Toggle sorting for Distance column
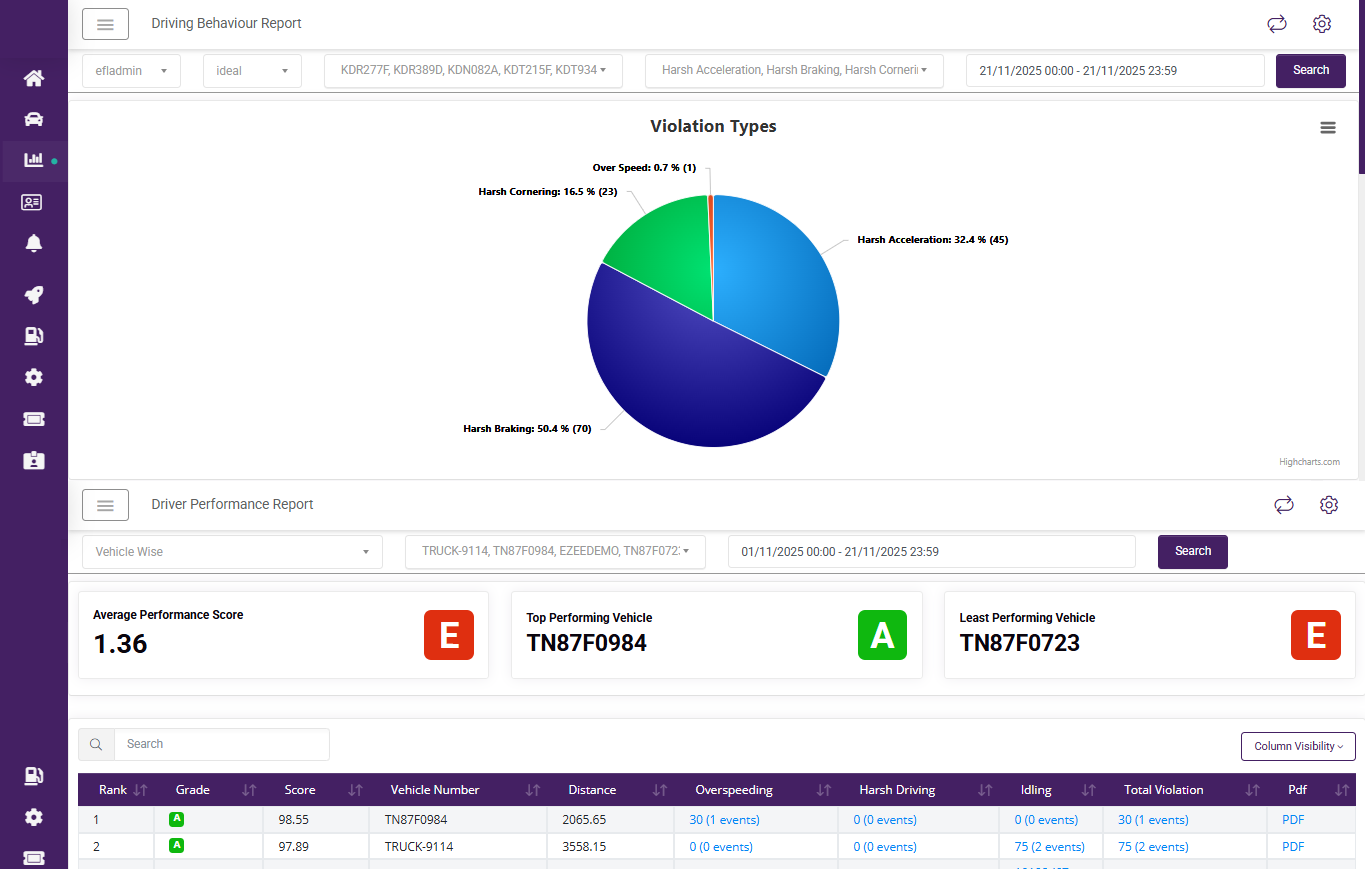Image resolution: width=1365 pixels, height=869 pixels. 659,790
